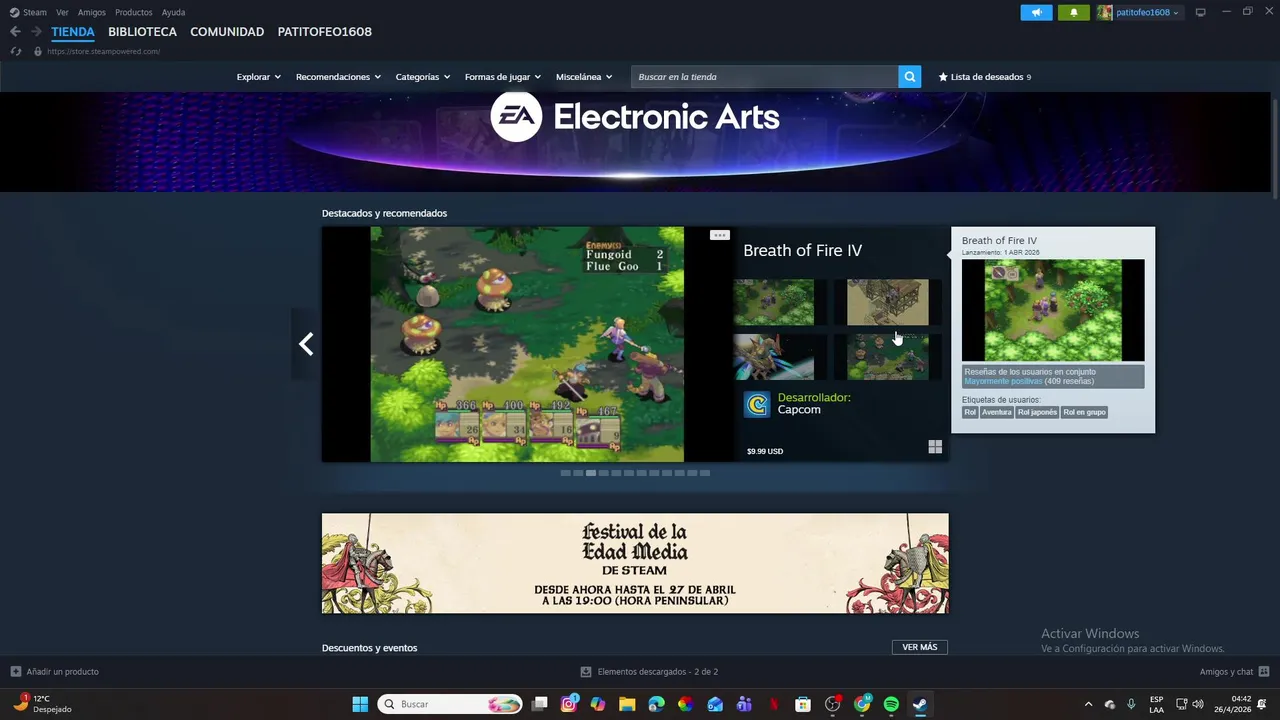Open Lista de deseados

[x=985, y=77]
